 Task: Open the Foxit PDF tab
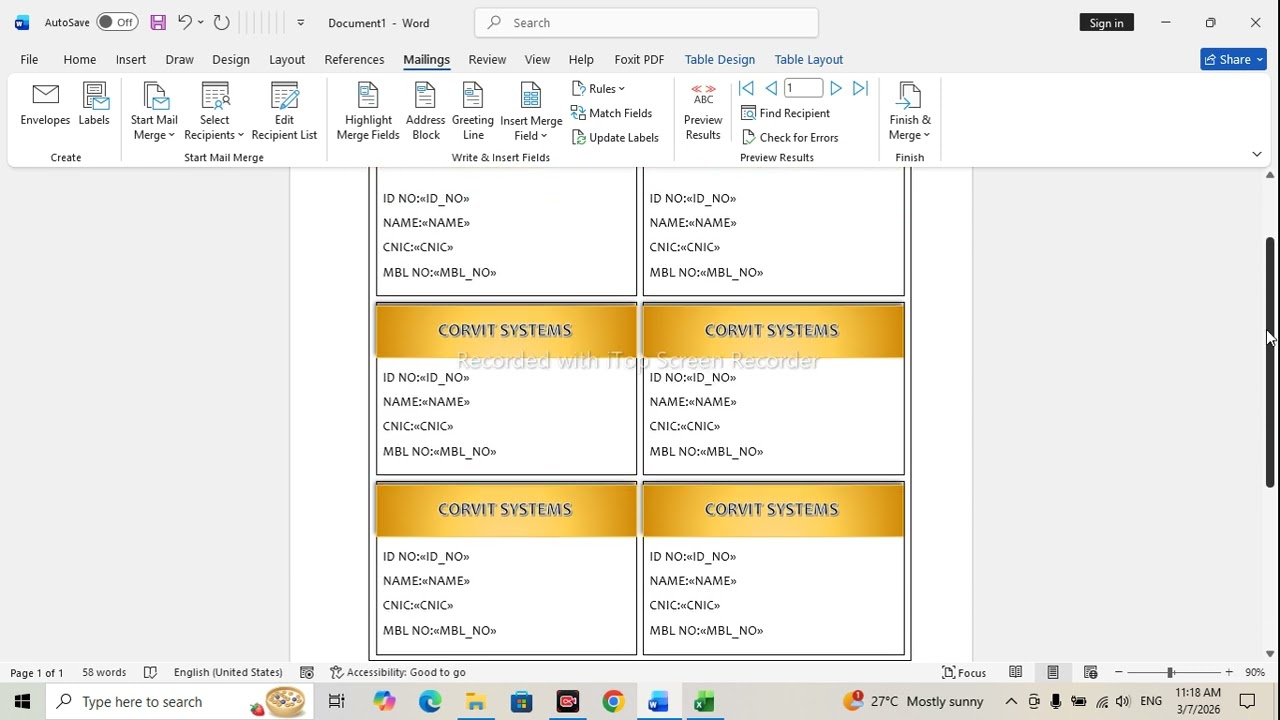point(639,59)
